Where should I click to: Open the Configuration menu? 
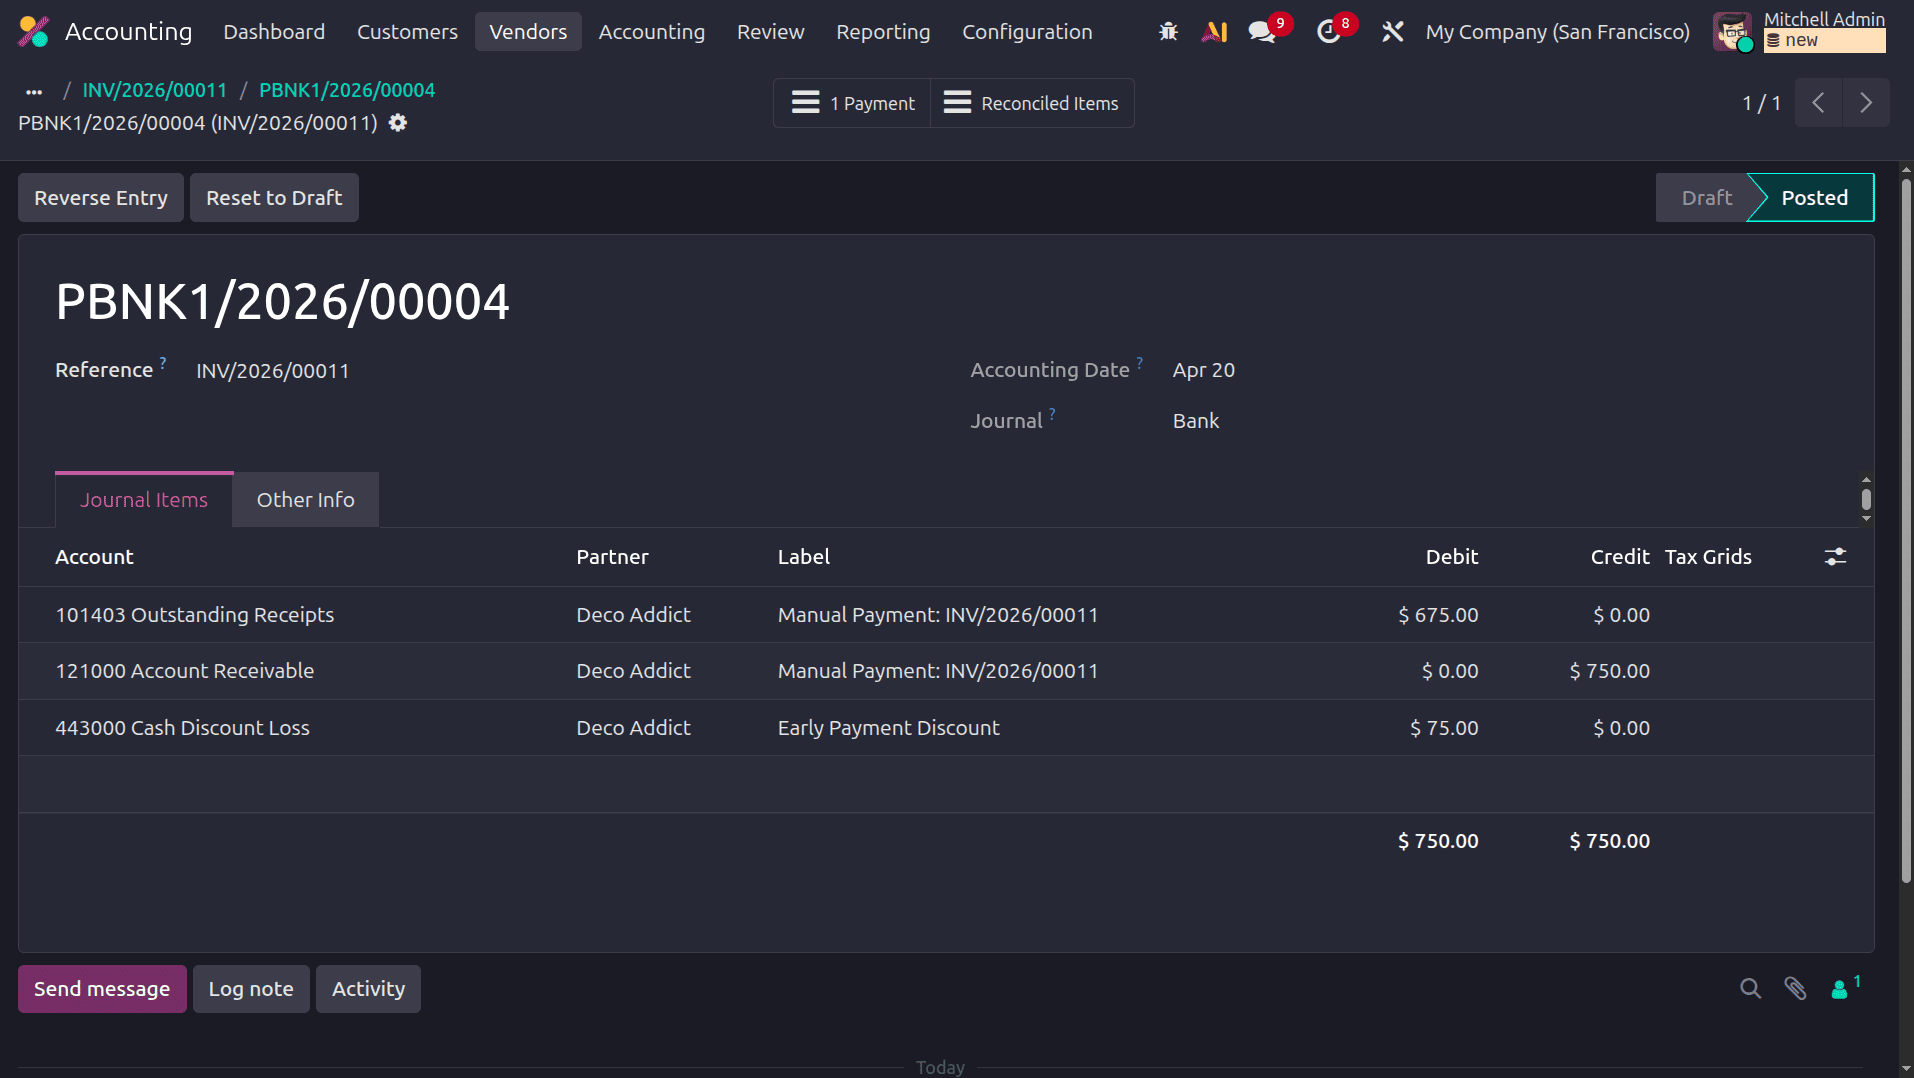click(1027, 31)
